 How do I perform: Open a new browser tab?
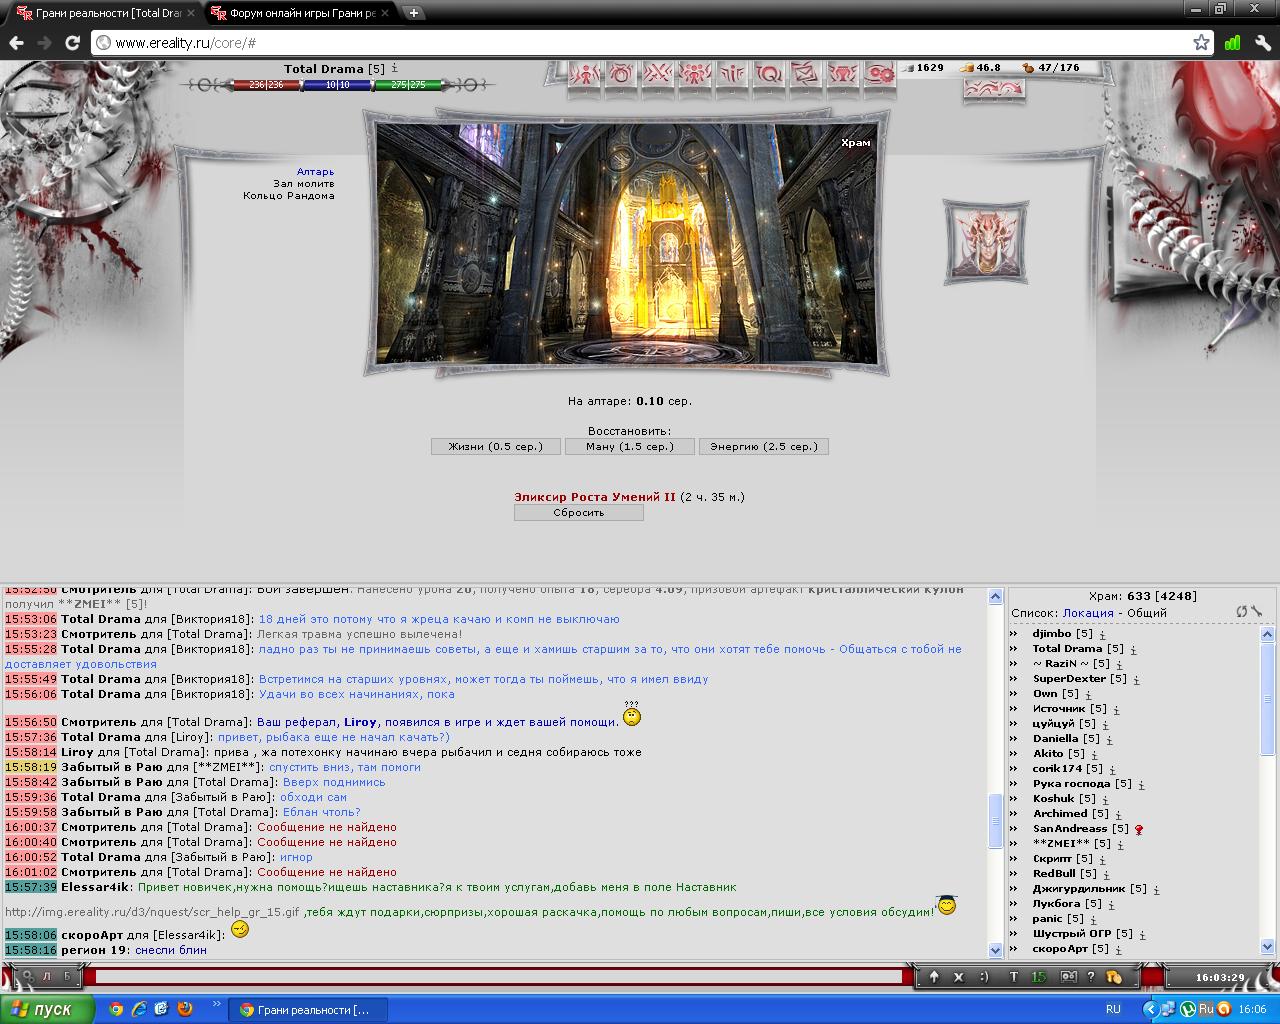pyautogui.click(x=413, y=13)
